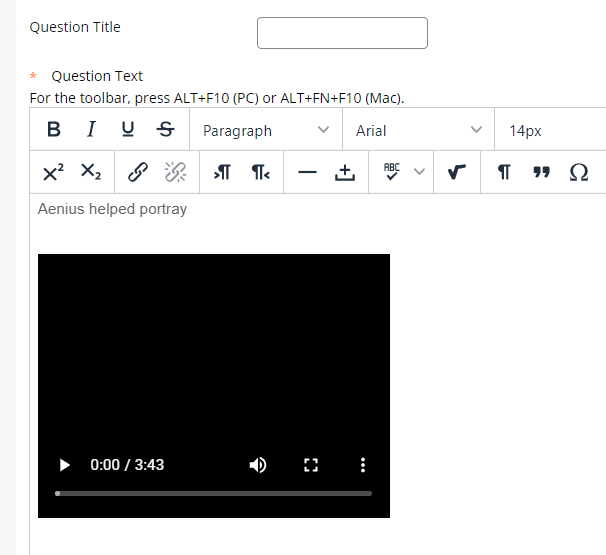
Task: Insert non-breaking space character icon
Action: coord(345,172)
